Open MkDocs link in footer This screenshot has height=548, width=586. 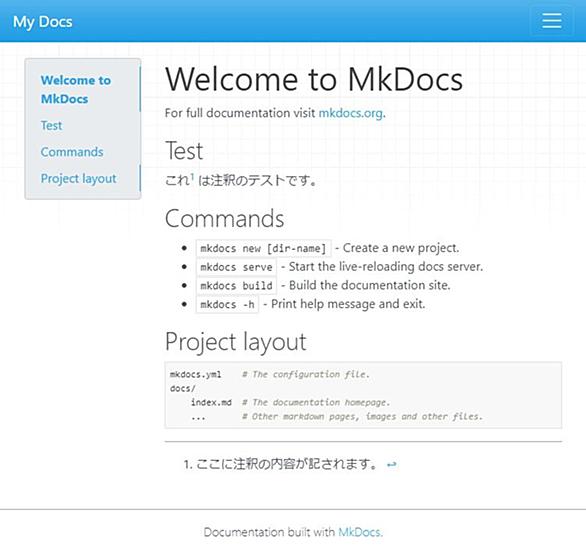(359, 532)
